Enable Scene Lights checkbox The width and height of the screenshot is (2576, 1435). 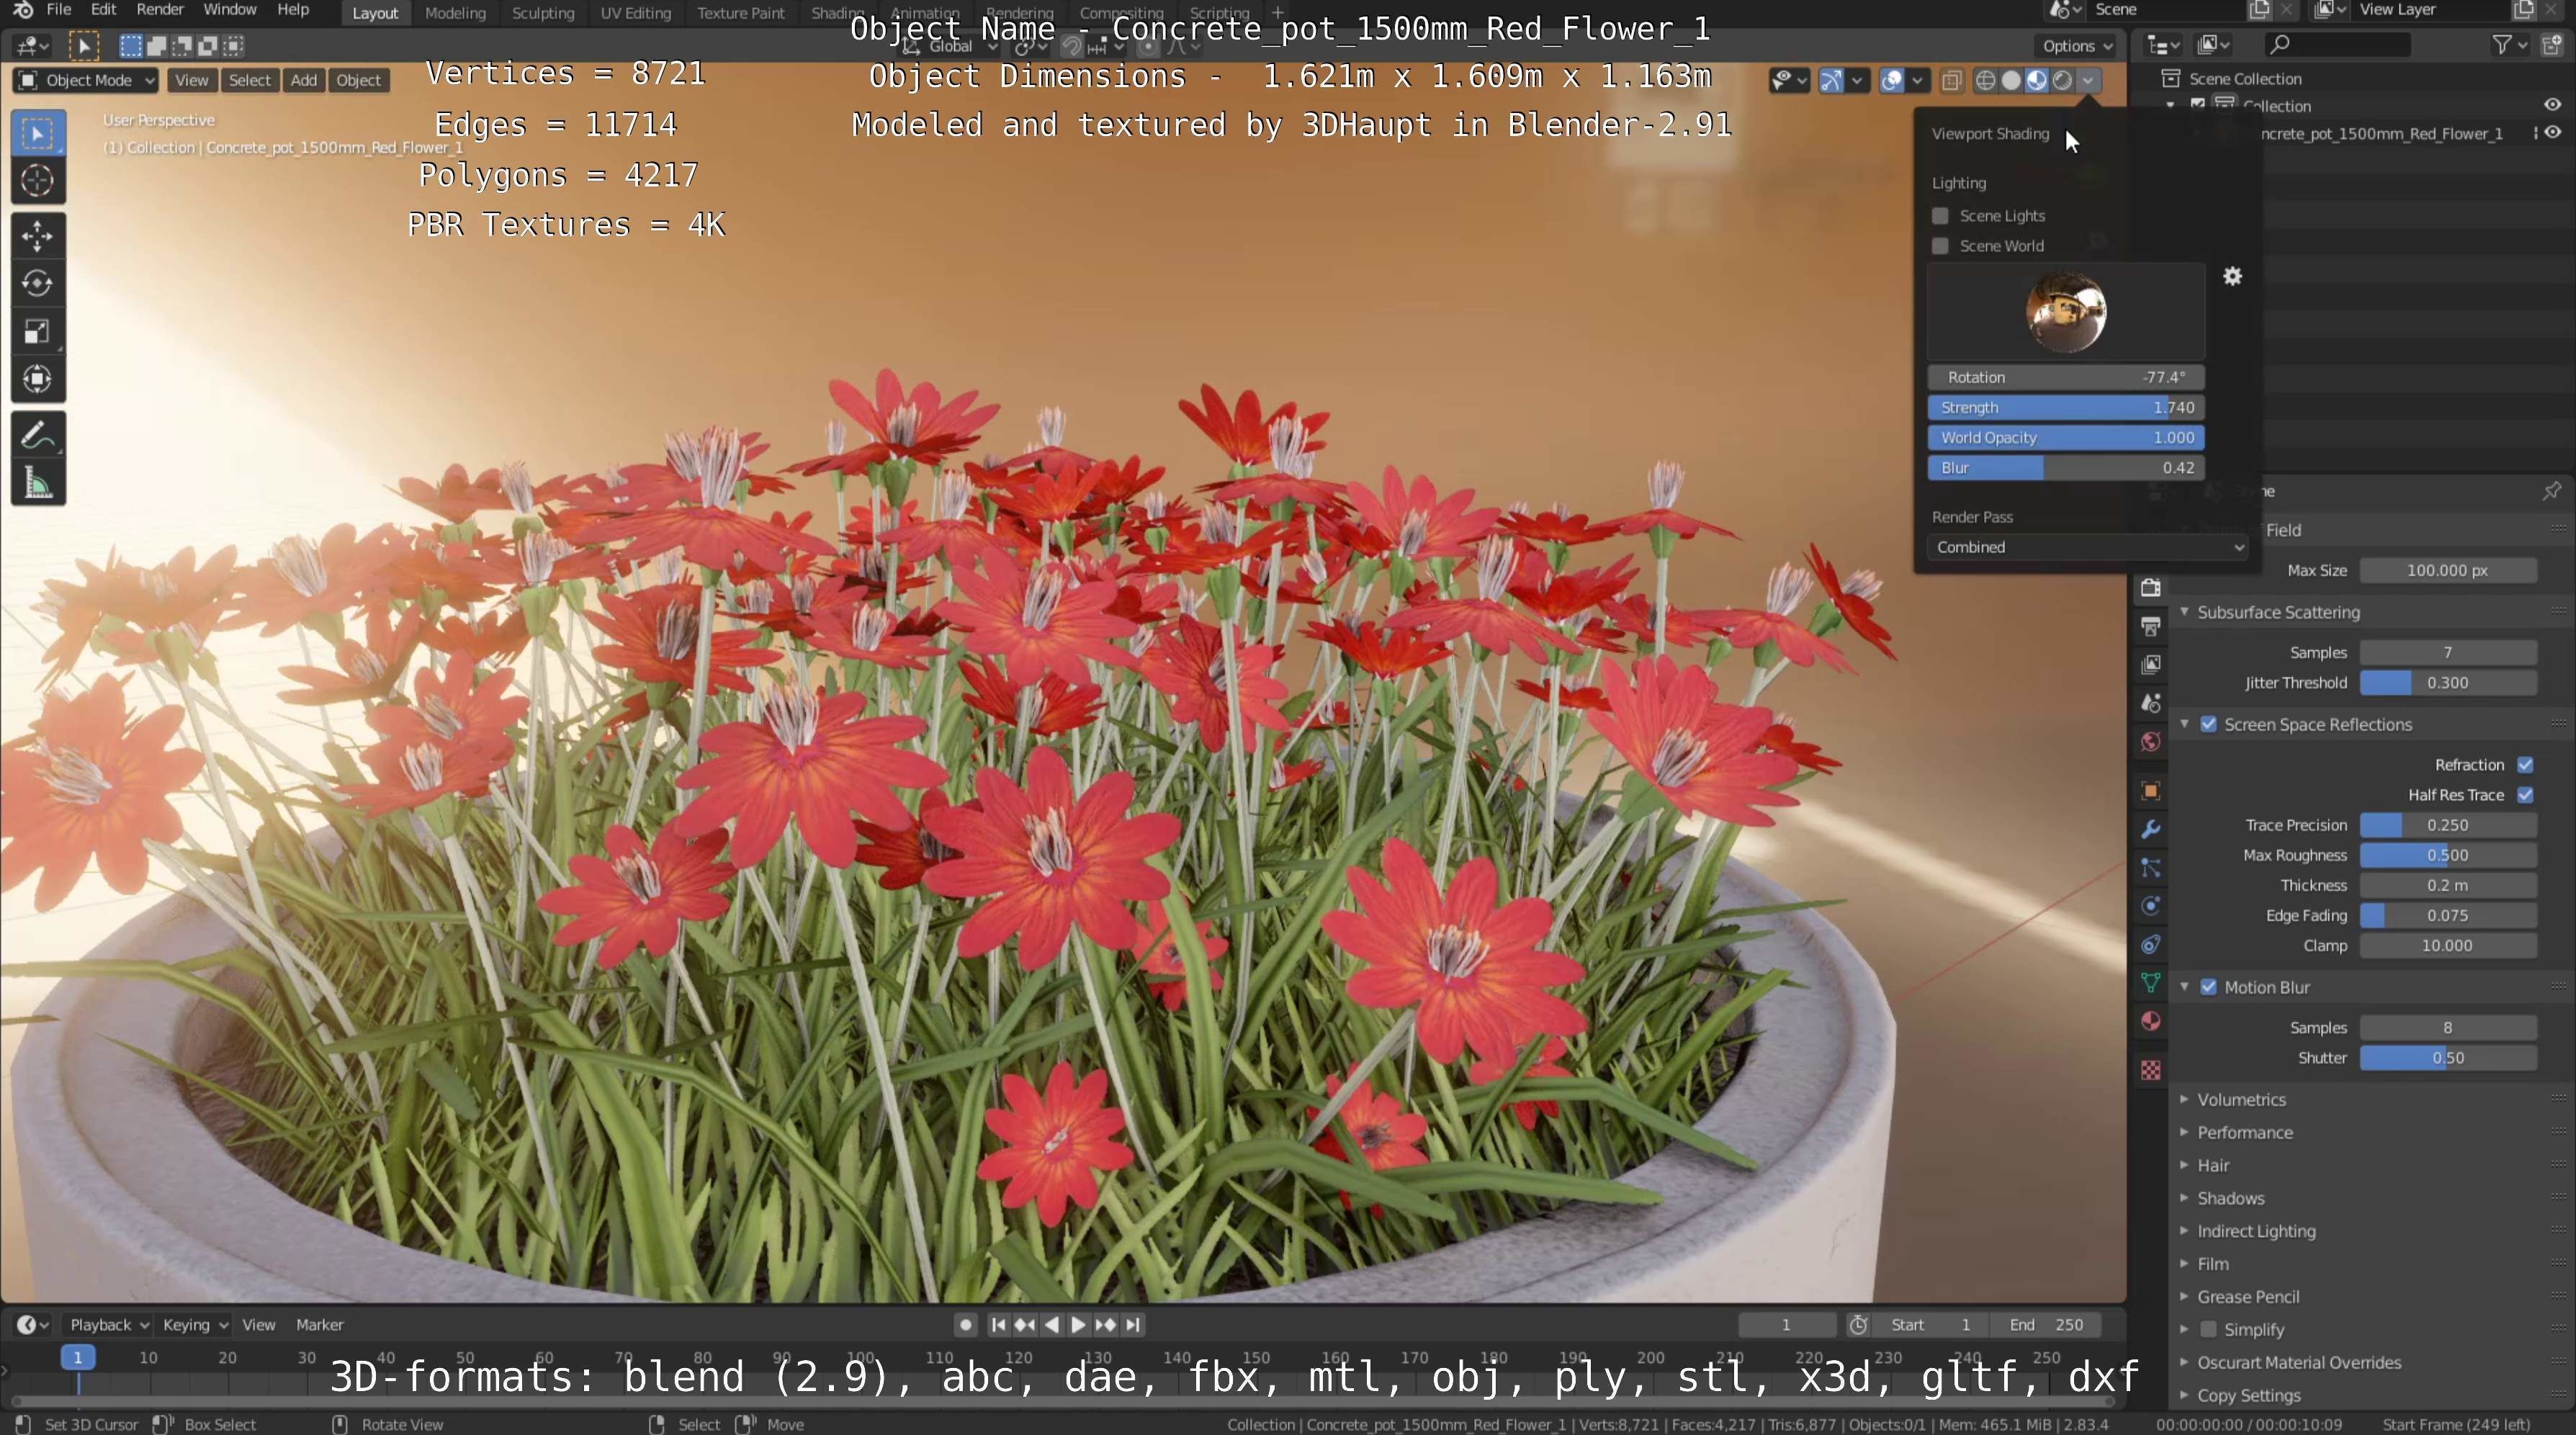point(1940,216)
